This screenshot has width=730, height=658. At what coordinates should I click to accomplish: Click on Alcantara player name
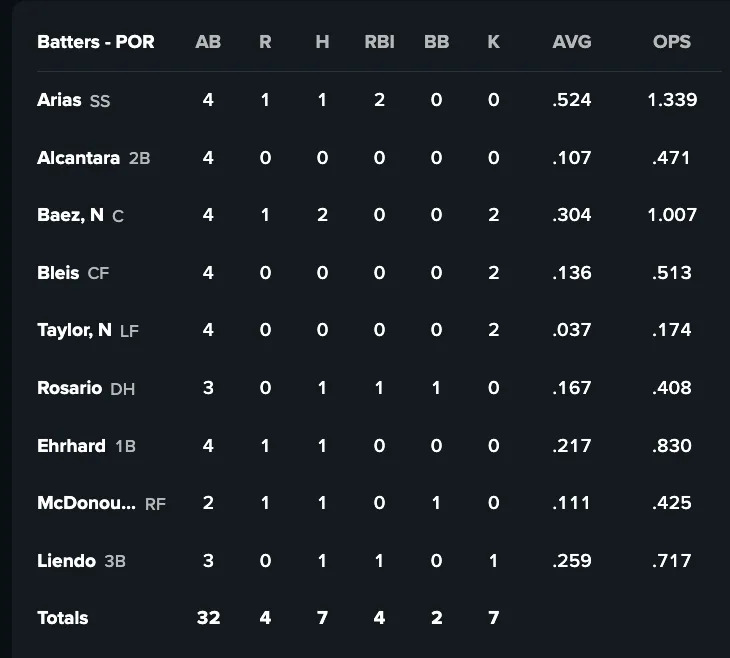[x=78, y=157]
